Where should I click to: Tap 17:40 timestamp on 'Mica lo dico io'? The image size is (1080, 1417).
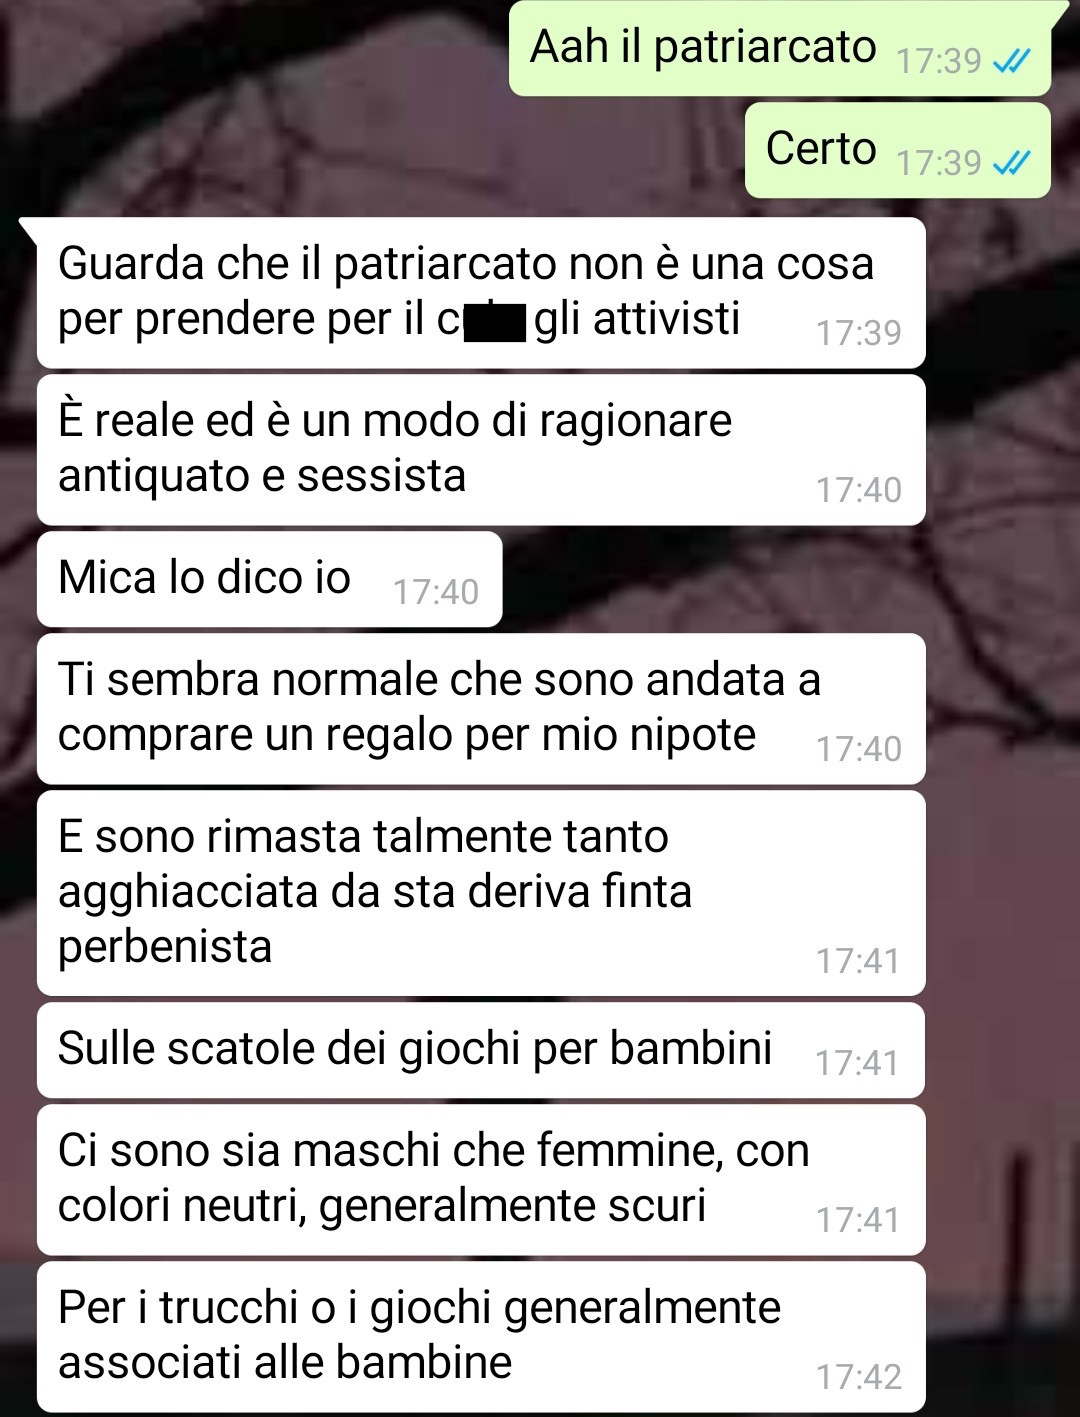point(436,592)
